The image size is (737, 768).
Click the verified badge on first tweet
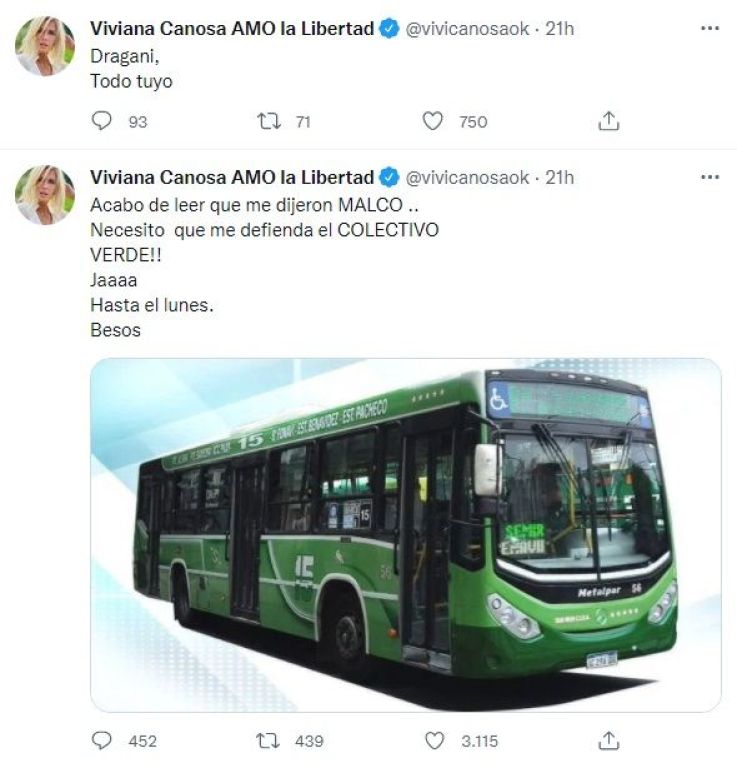[x=389, y=29]
